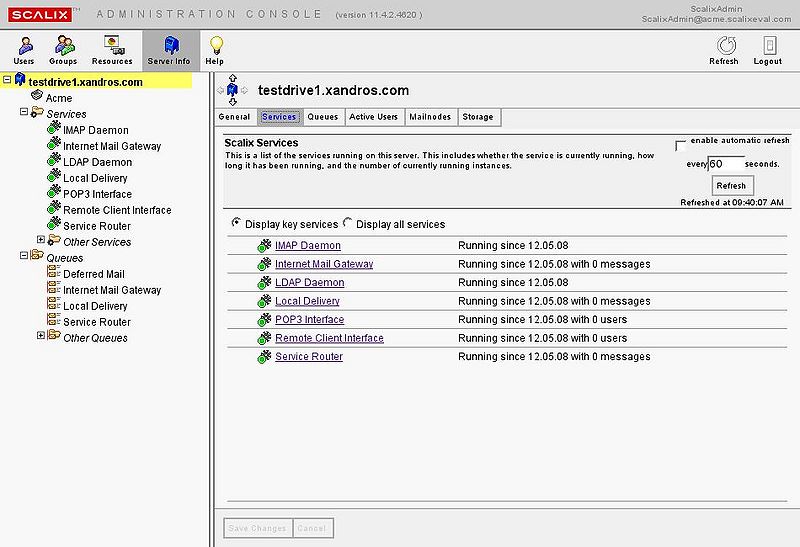This screenshot has height=547, width=800.
Task: Select Display key services radio button
Action: coord(236,223)
